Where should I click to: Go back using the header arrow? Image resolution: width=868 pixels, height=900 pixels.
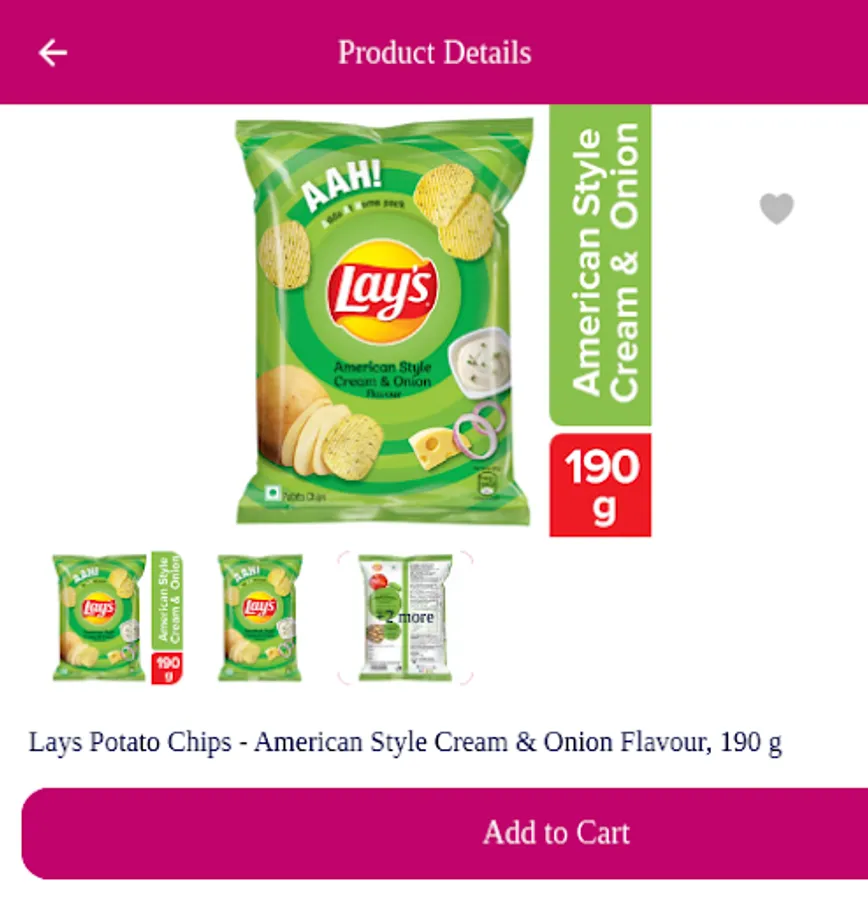[x=52, y=53]
